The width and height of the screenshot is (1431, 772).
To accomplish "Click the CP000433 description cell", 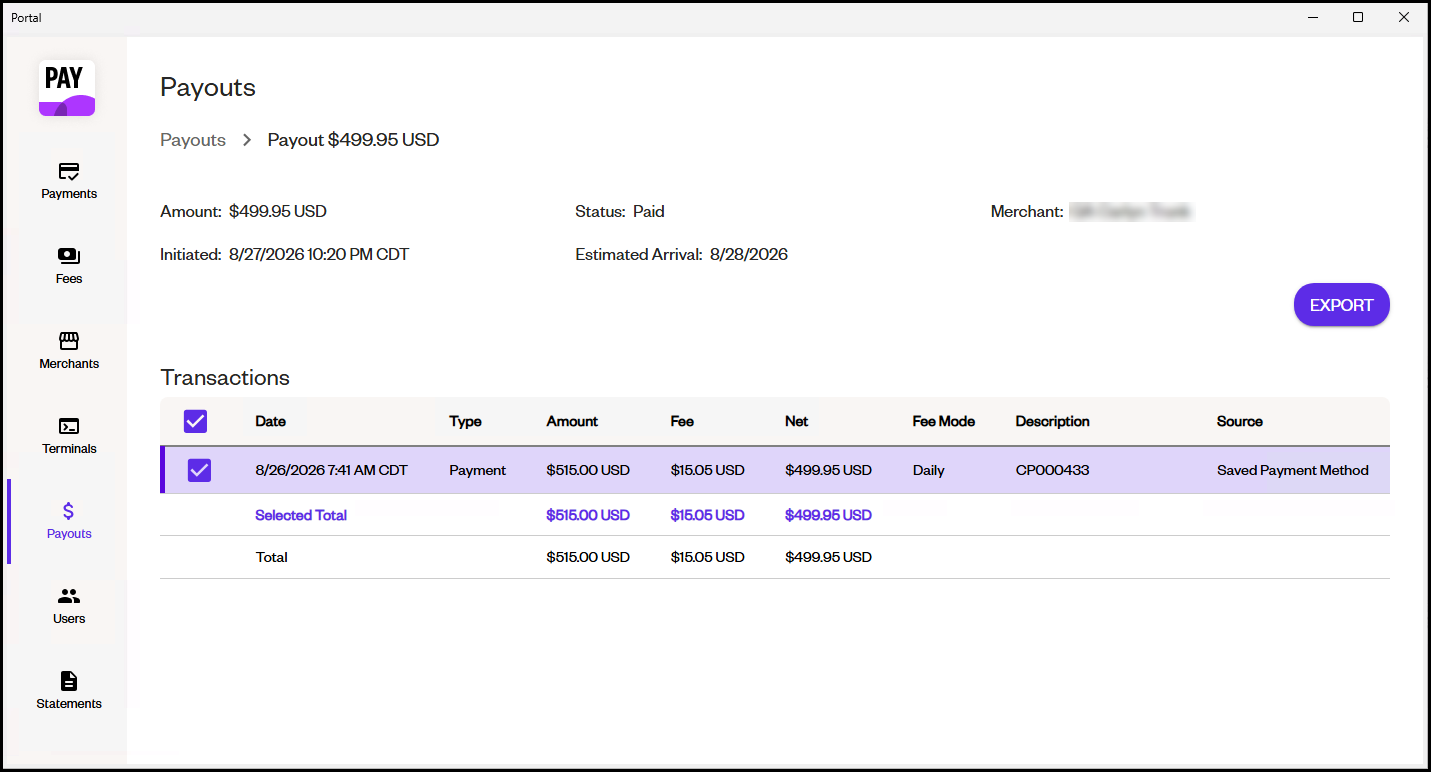I will [x=1052, y=470].
